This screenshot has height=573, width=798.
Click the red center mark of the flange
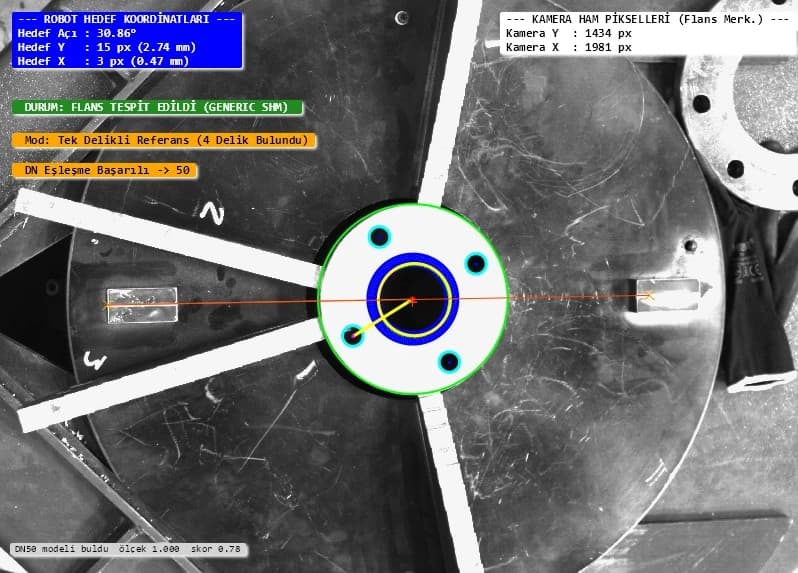pos(413,300)
